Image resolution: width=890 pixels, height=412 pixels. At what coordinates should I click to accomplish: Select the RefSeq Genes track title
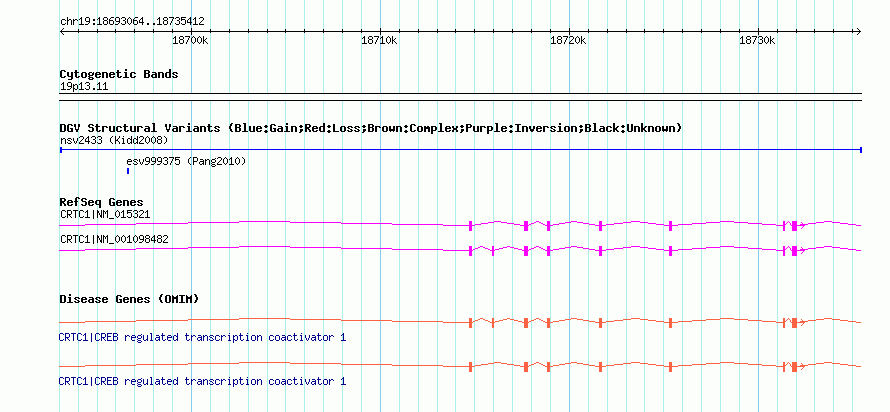pos(102,202)
